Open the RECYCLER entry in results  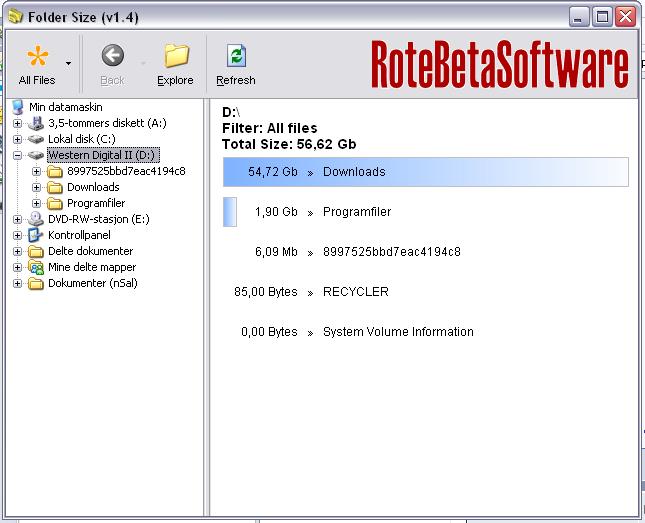point(355,292)
